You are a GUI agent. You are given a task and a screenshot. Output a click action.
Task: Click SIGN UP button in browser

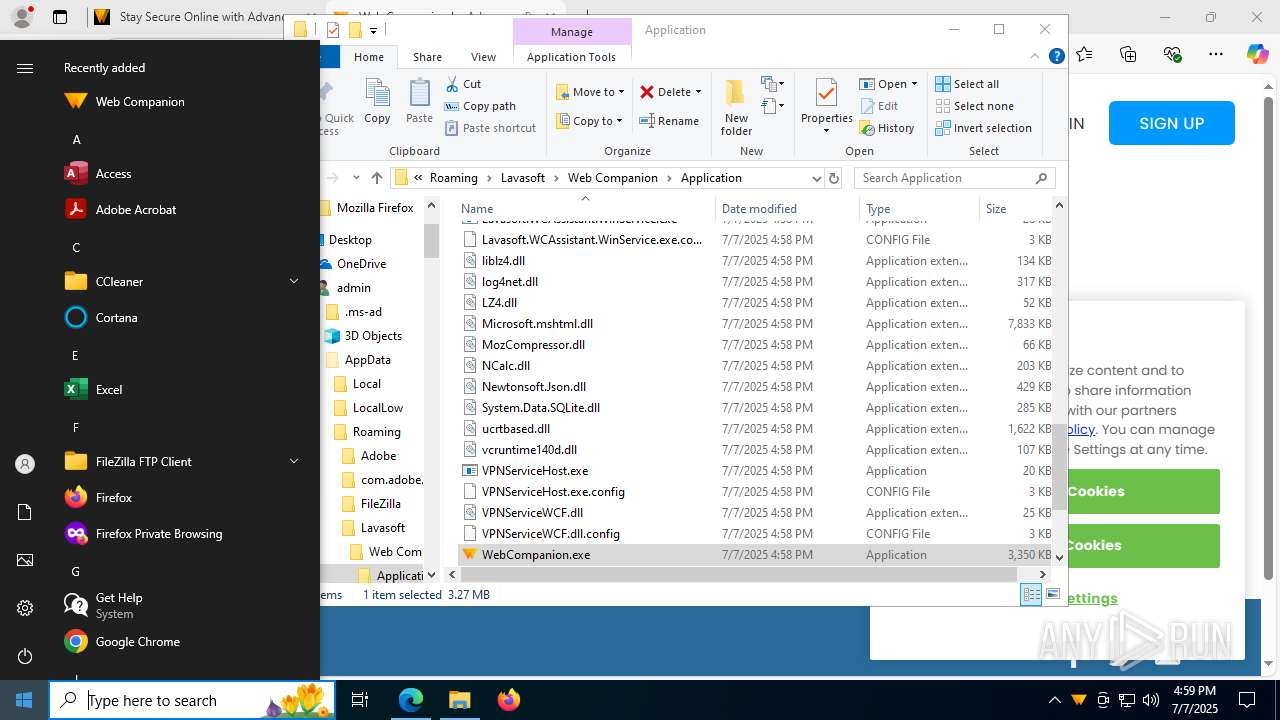tap(1171, 124)
